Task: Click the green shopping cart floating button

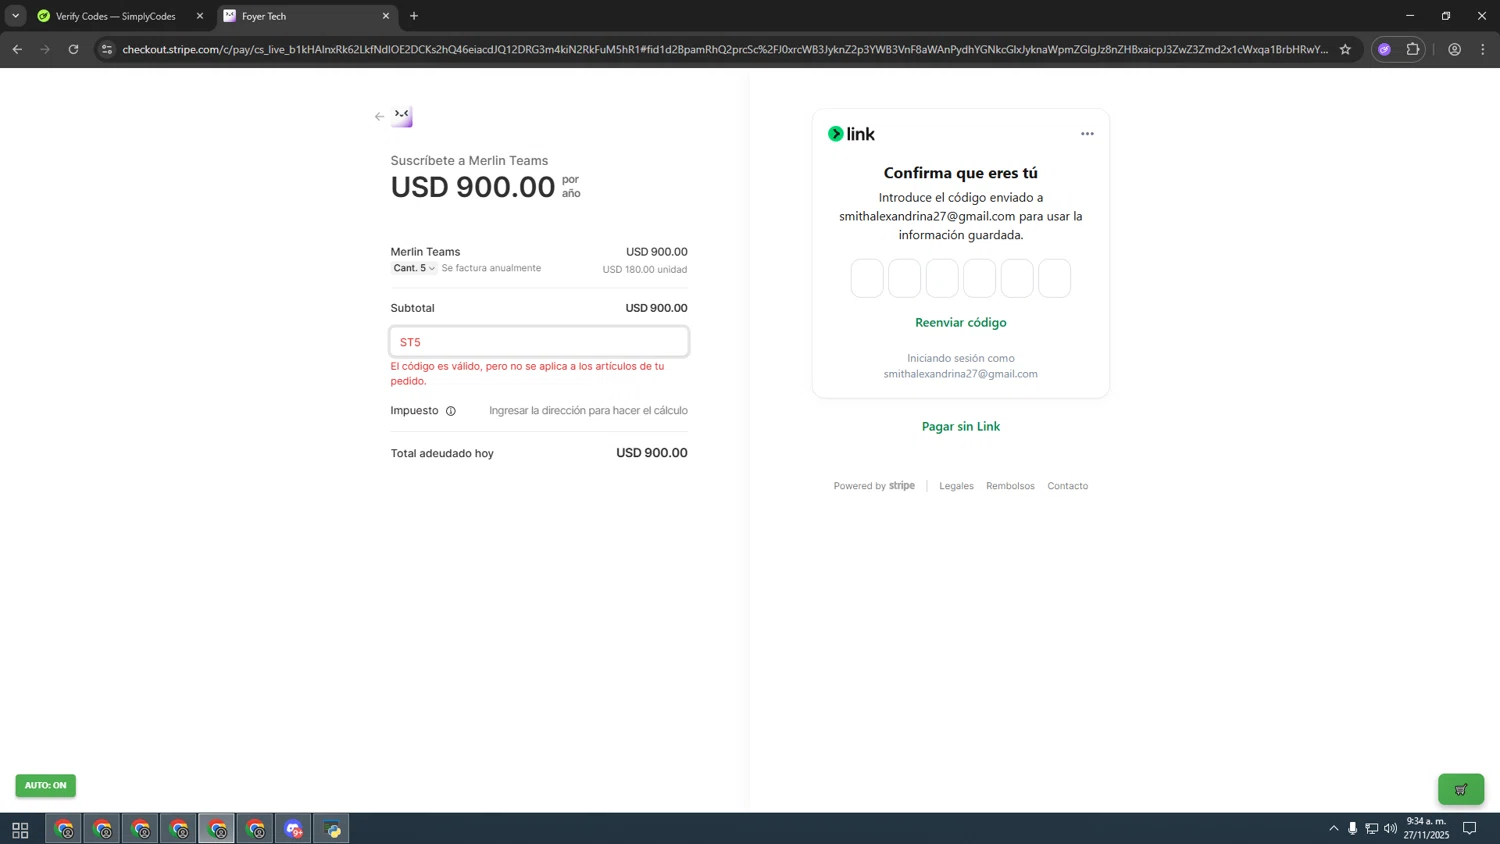Action: coord(1461,789)
